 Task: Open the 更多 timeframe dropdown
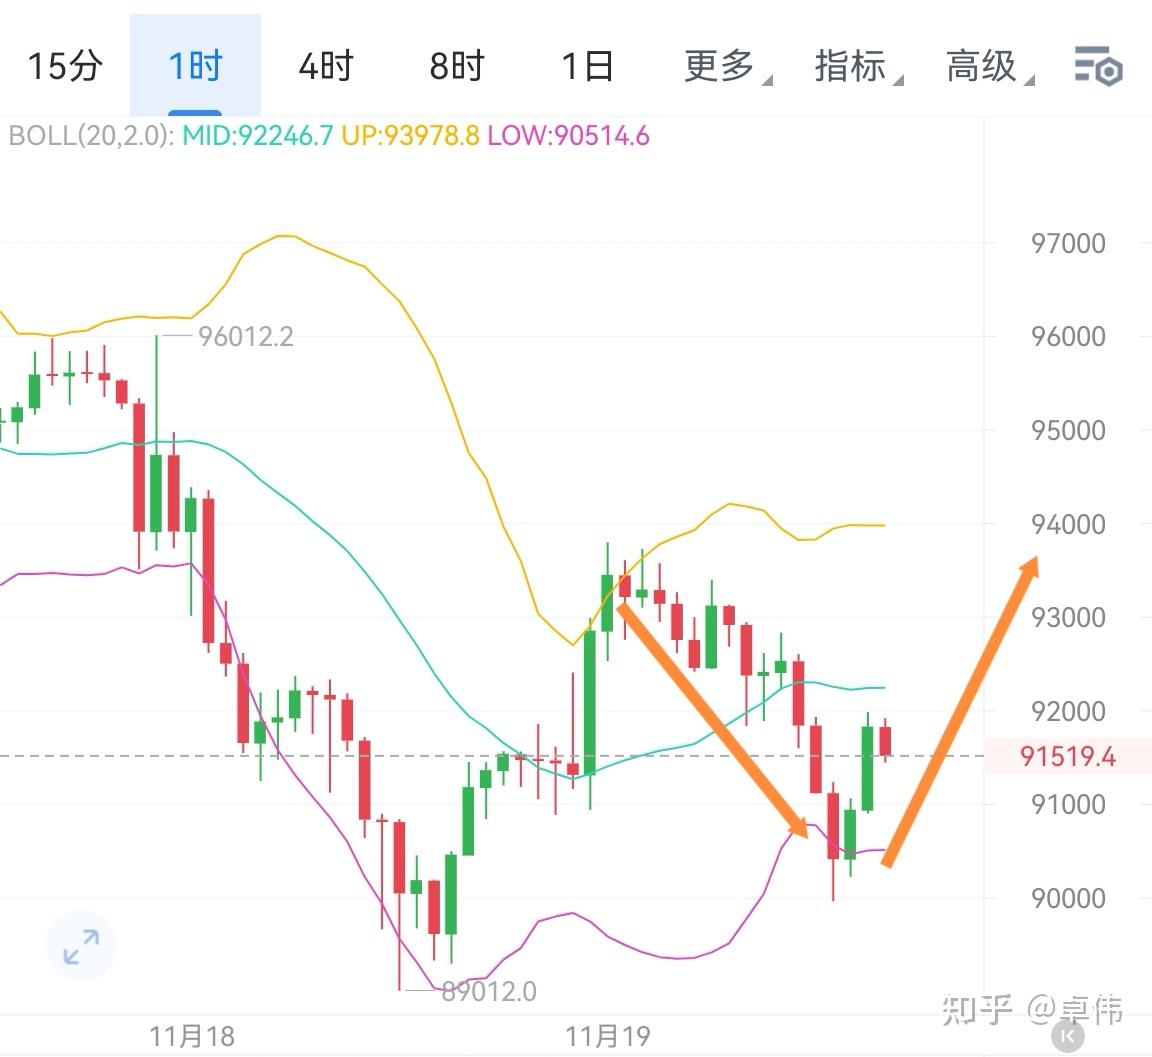718,67
